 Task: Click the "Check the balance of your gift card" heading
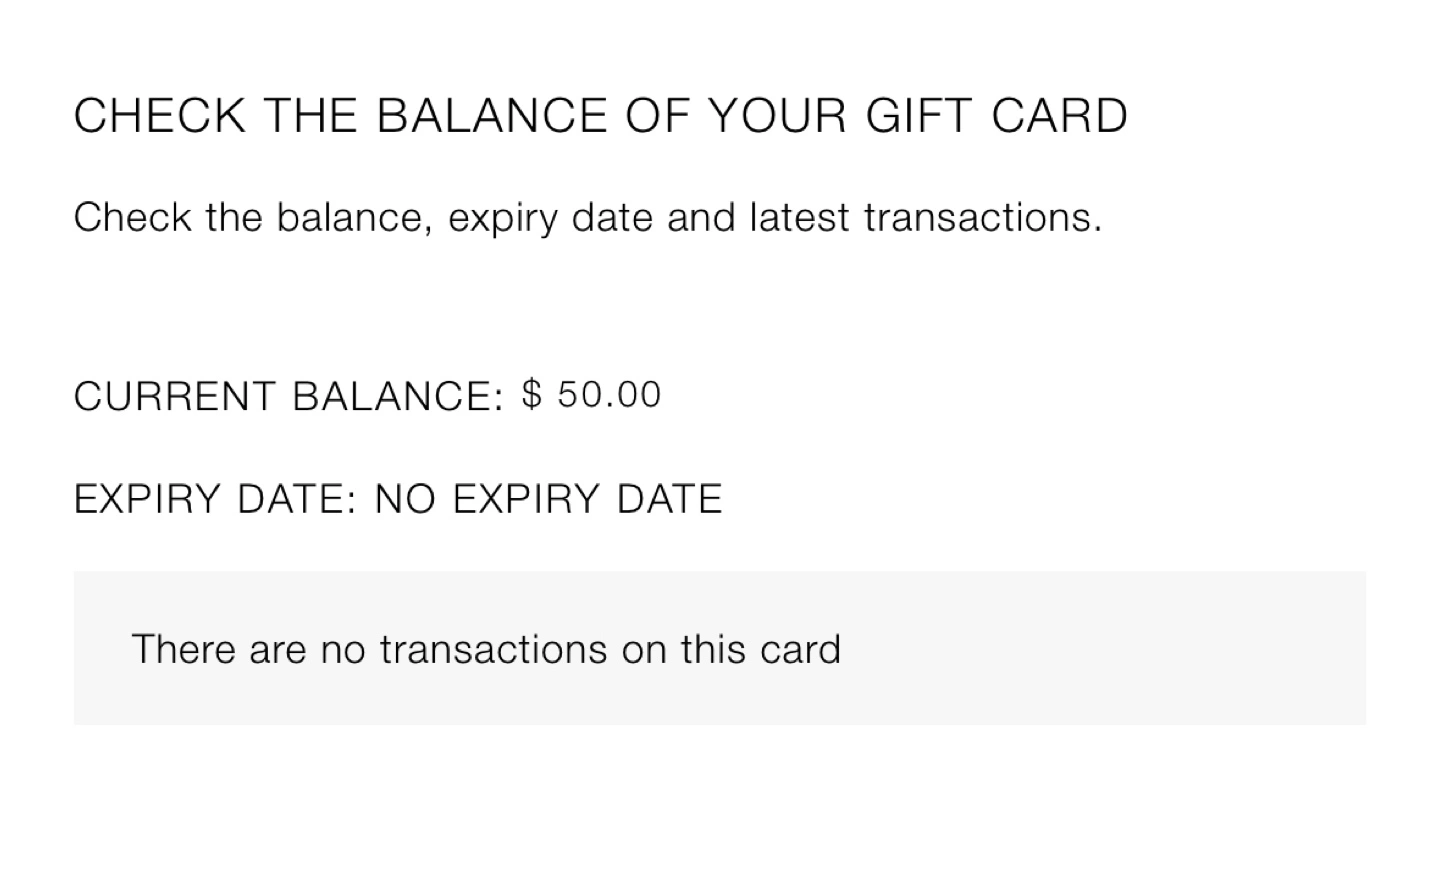(600, 116)
